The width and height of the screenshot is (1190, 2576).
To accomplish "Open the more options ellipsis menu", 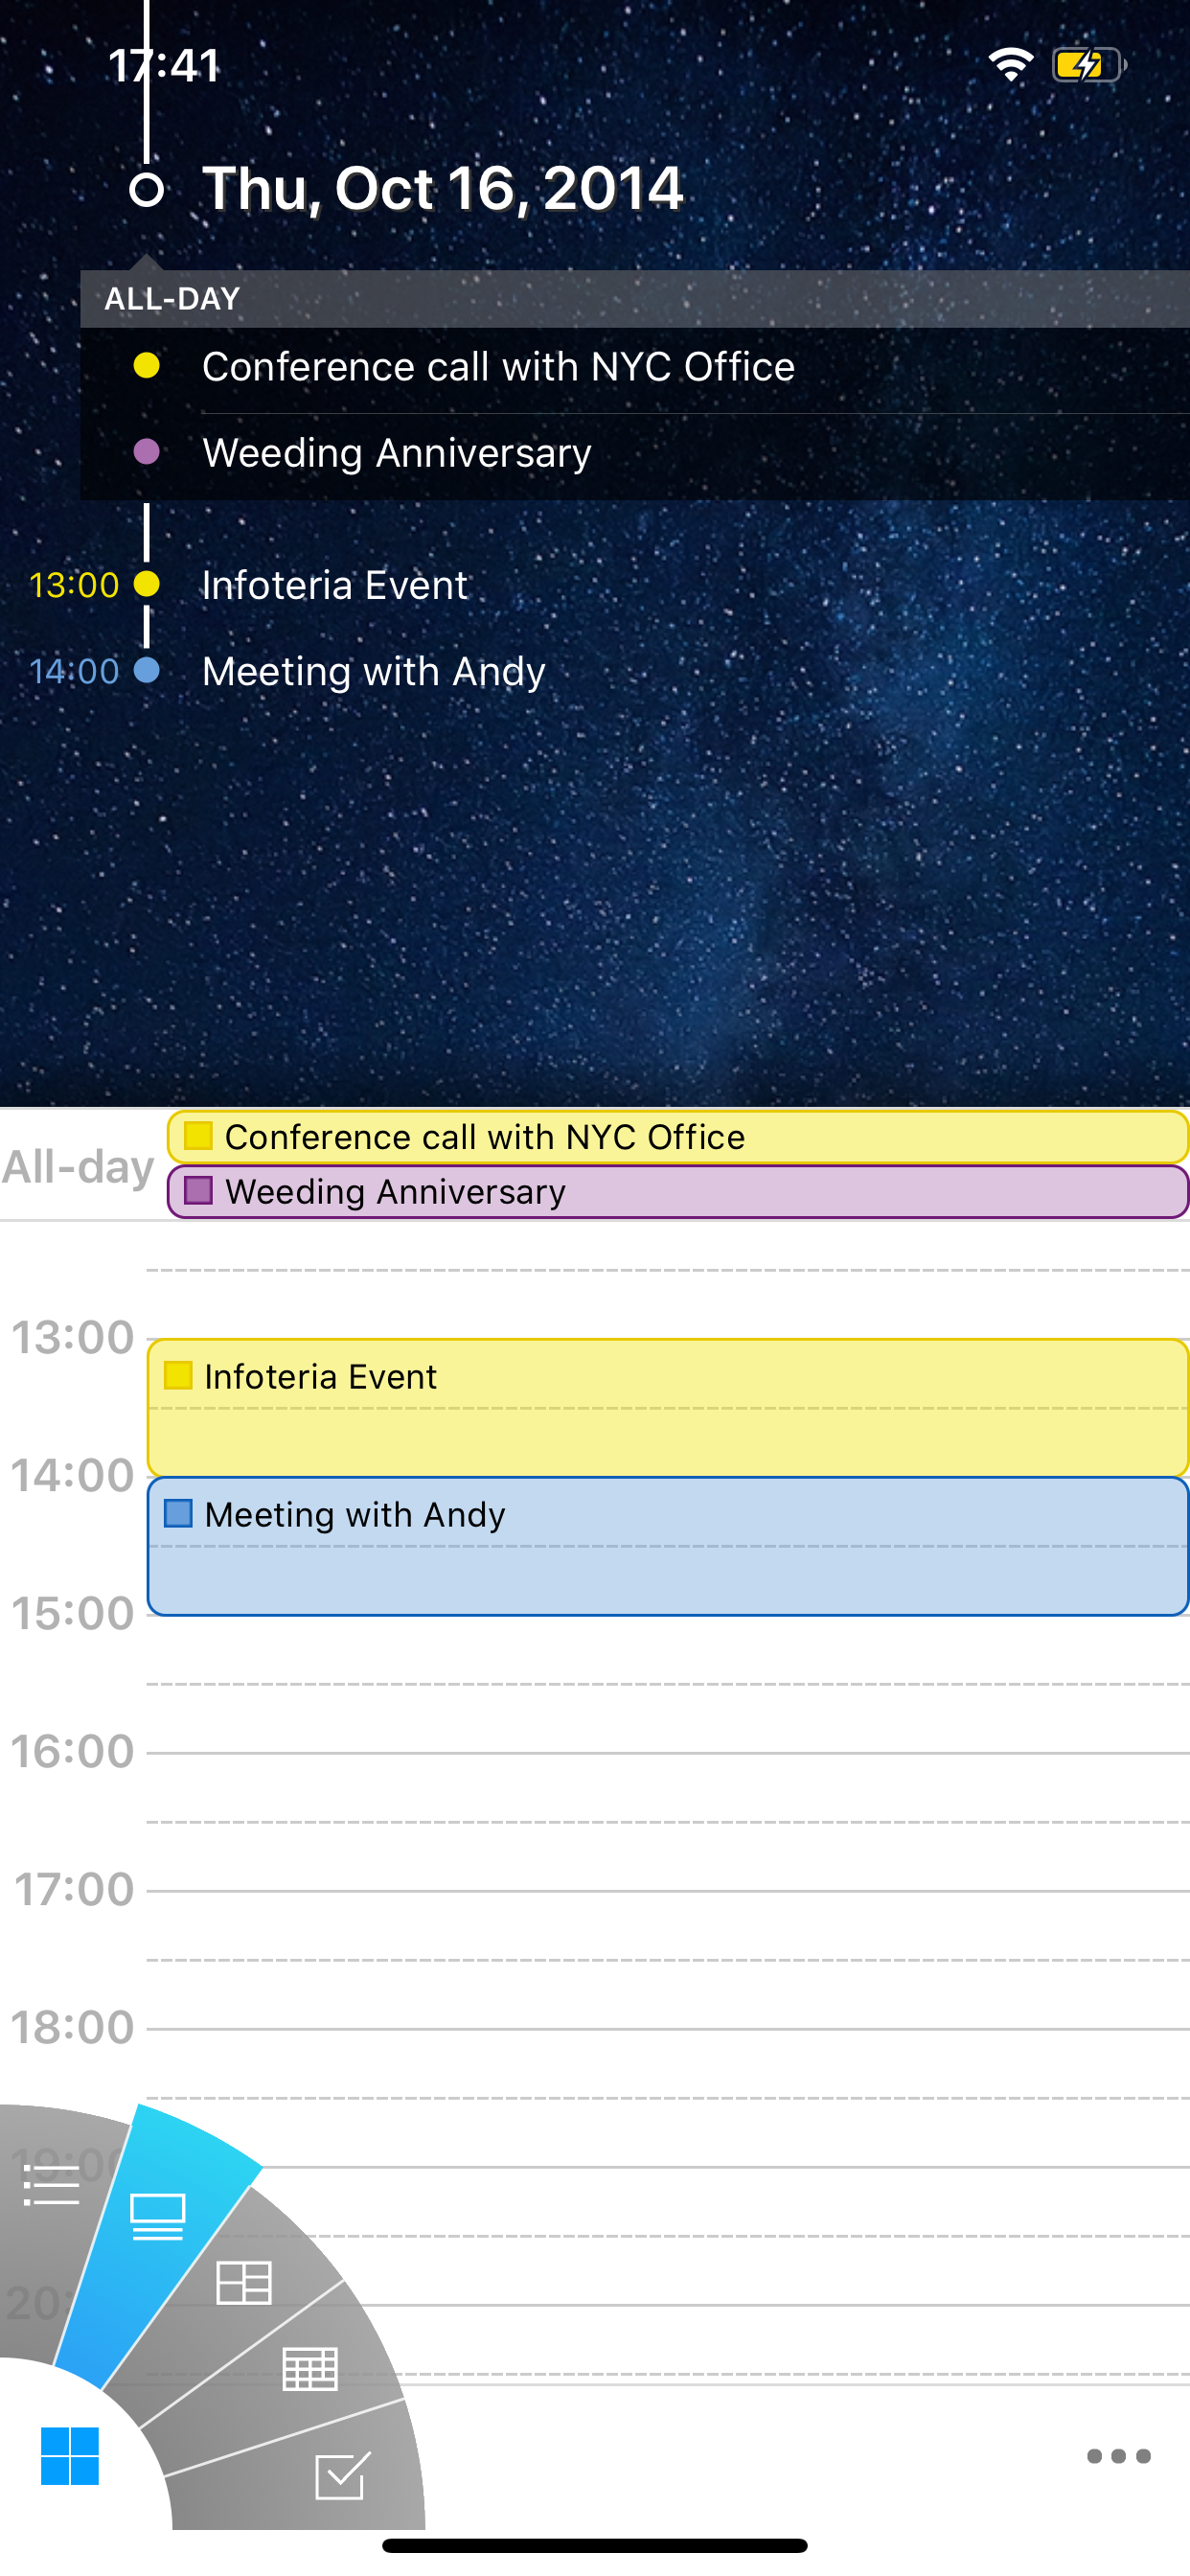I will click(x=1120, y=2457).
